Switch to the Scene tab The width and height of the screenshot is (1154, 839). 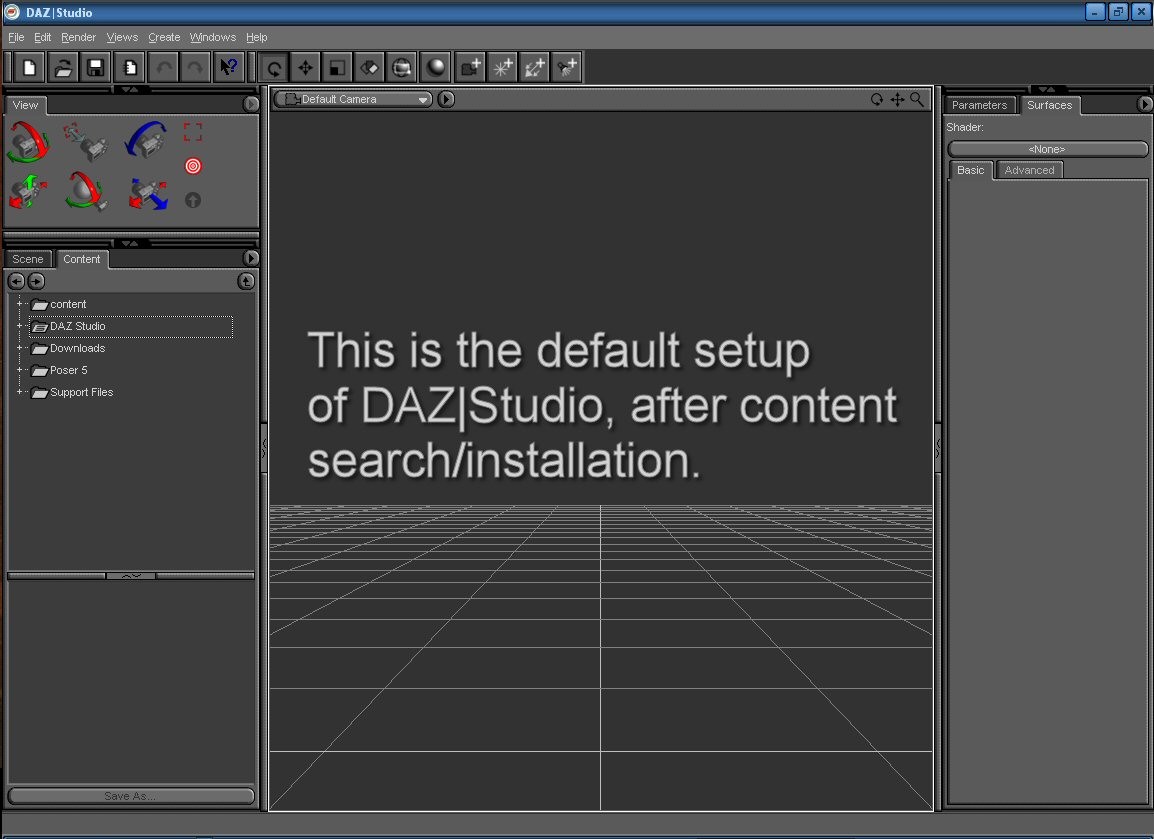point(28,259)
